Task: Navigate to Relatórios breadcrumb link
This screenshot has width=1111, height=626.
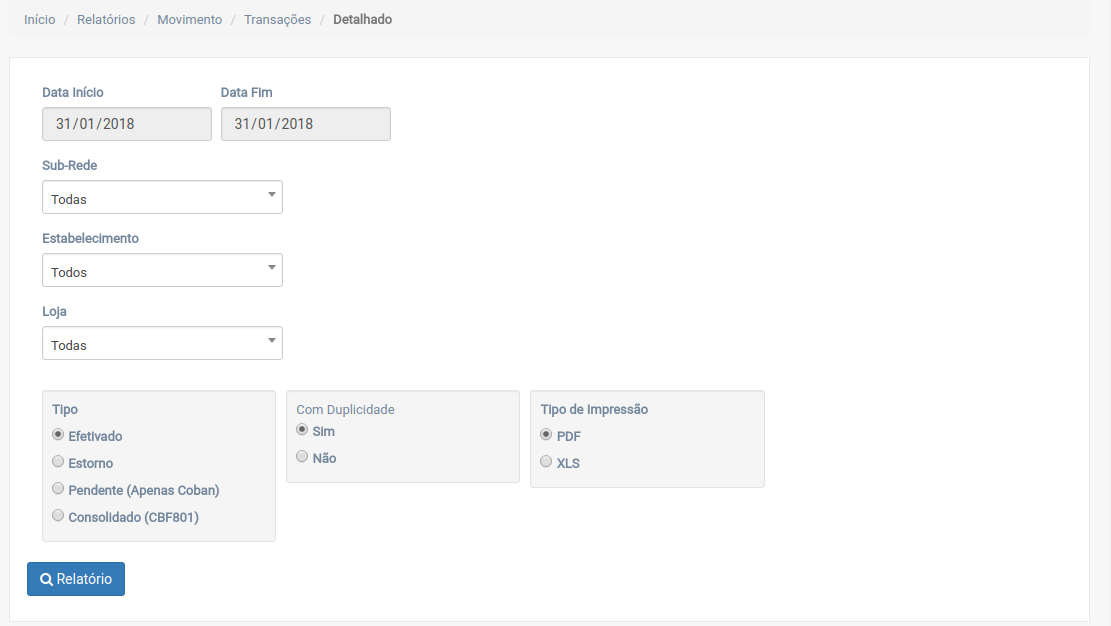Action: pyautogui.click(x=106, y=20)
